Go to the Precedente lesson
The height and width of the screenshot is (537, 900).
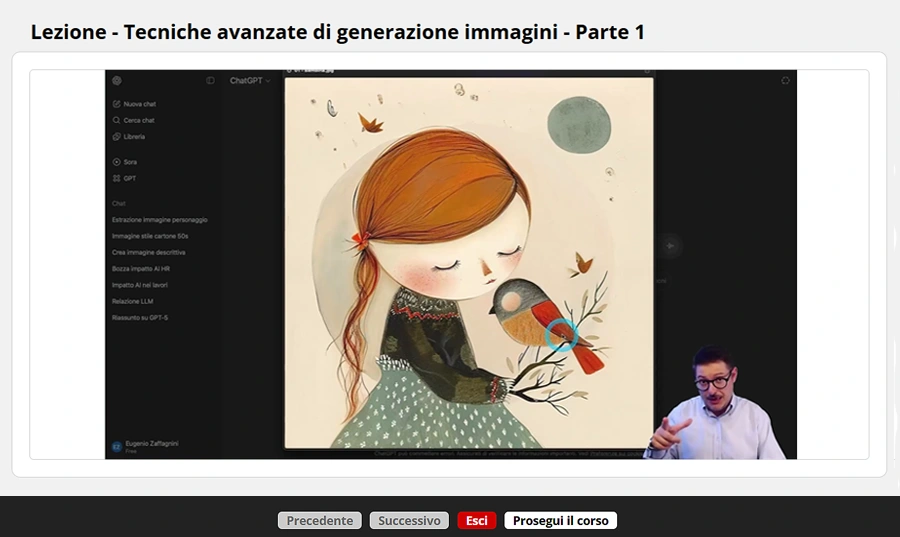coord(320,520)
